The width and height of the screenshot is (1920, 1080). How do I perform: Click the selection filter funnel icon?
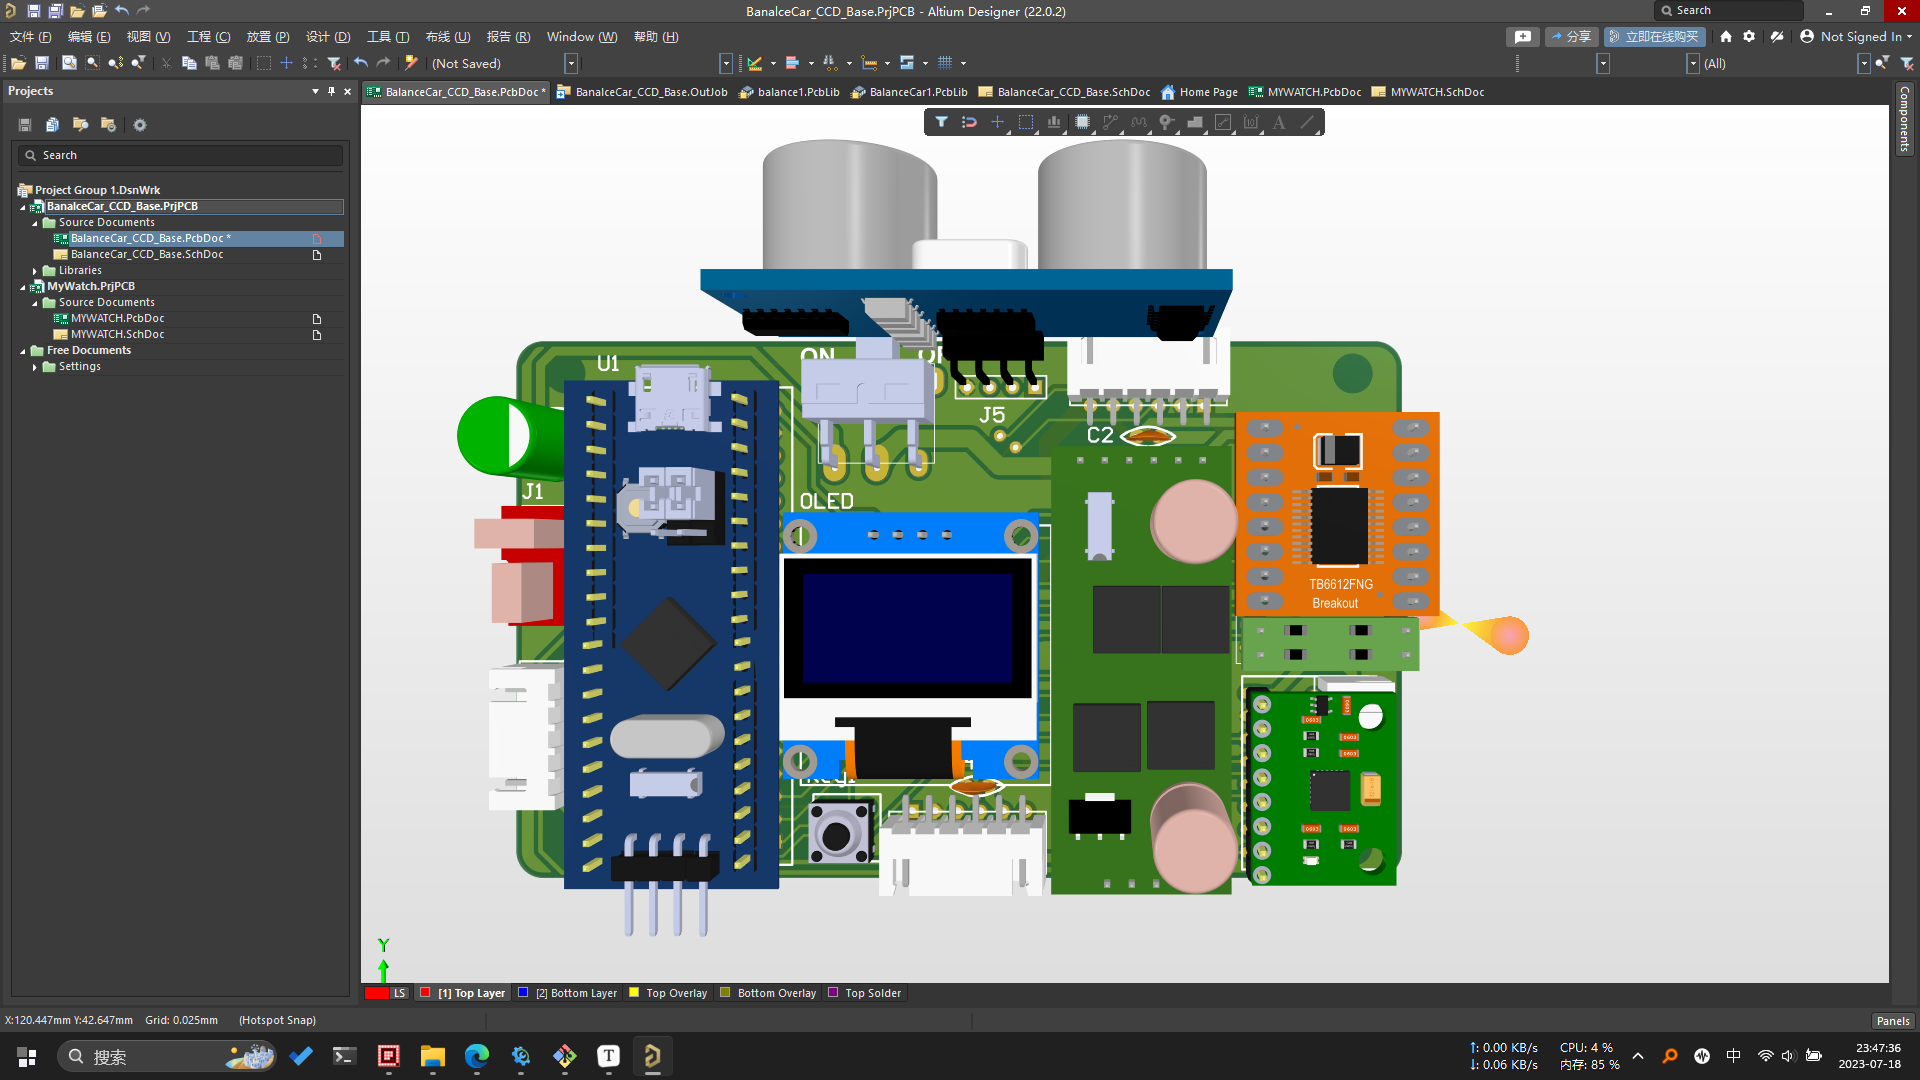click(x=941, y=122)
